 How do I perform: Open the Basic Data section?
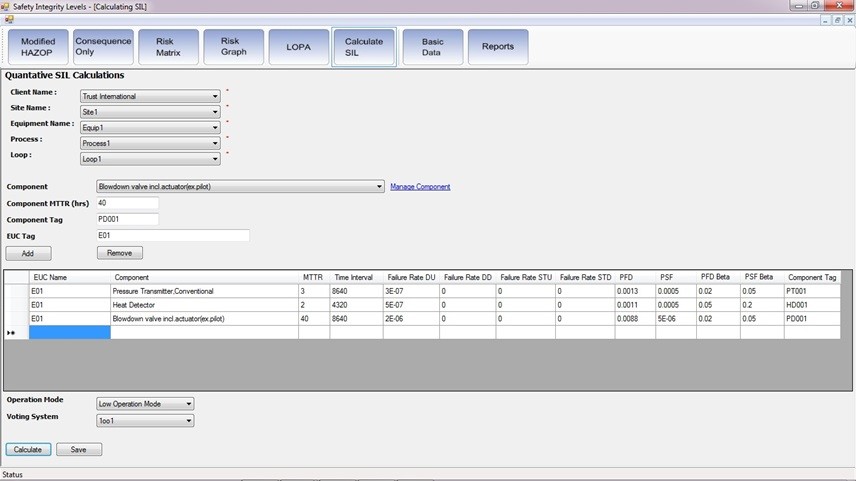pos(432,47)
